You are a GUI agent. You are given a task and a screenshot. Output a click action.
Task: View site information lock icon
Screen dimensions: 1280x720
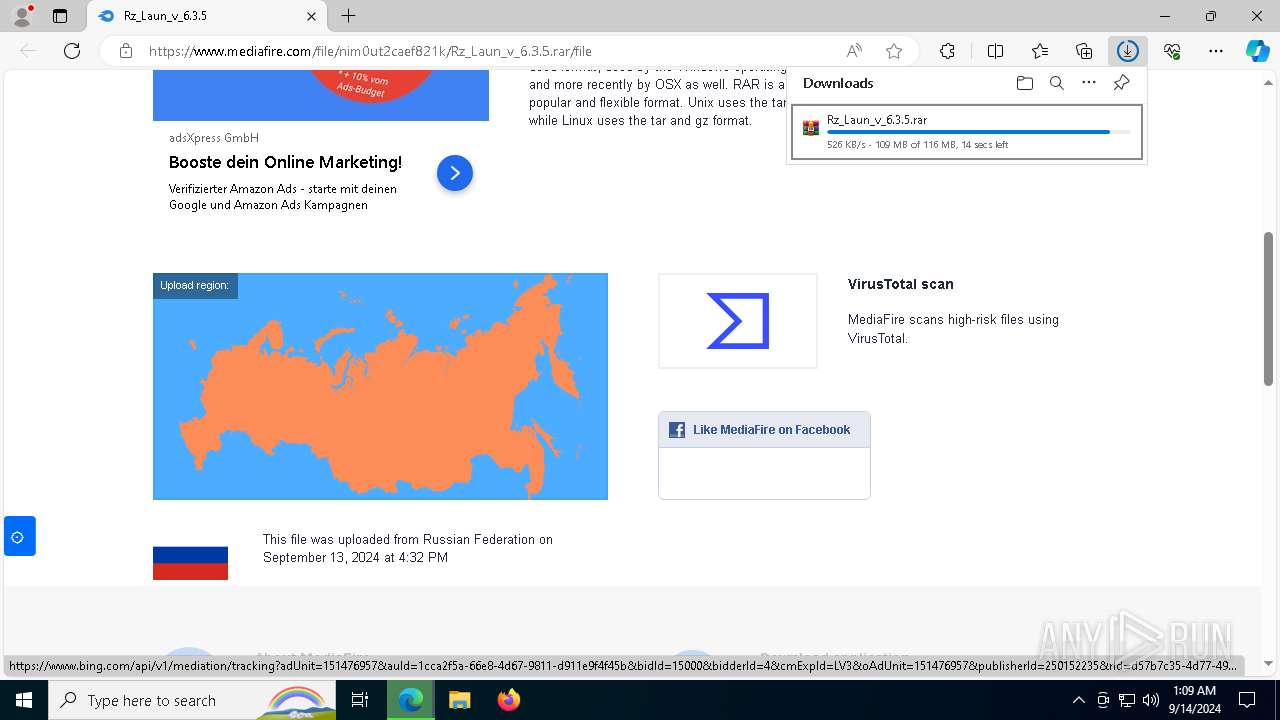point(126,51)
